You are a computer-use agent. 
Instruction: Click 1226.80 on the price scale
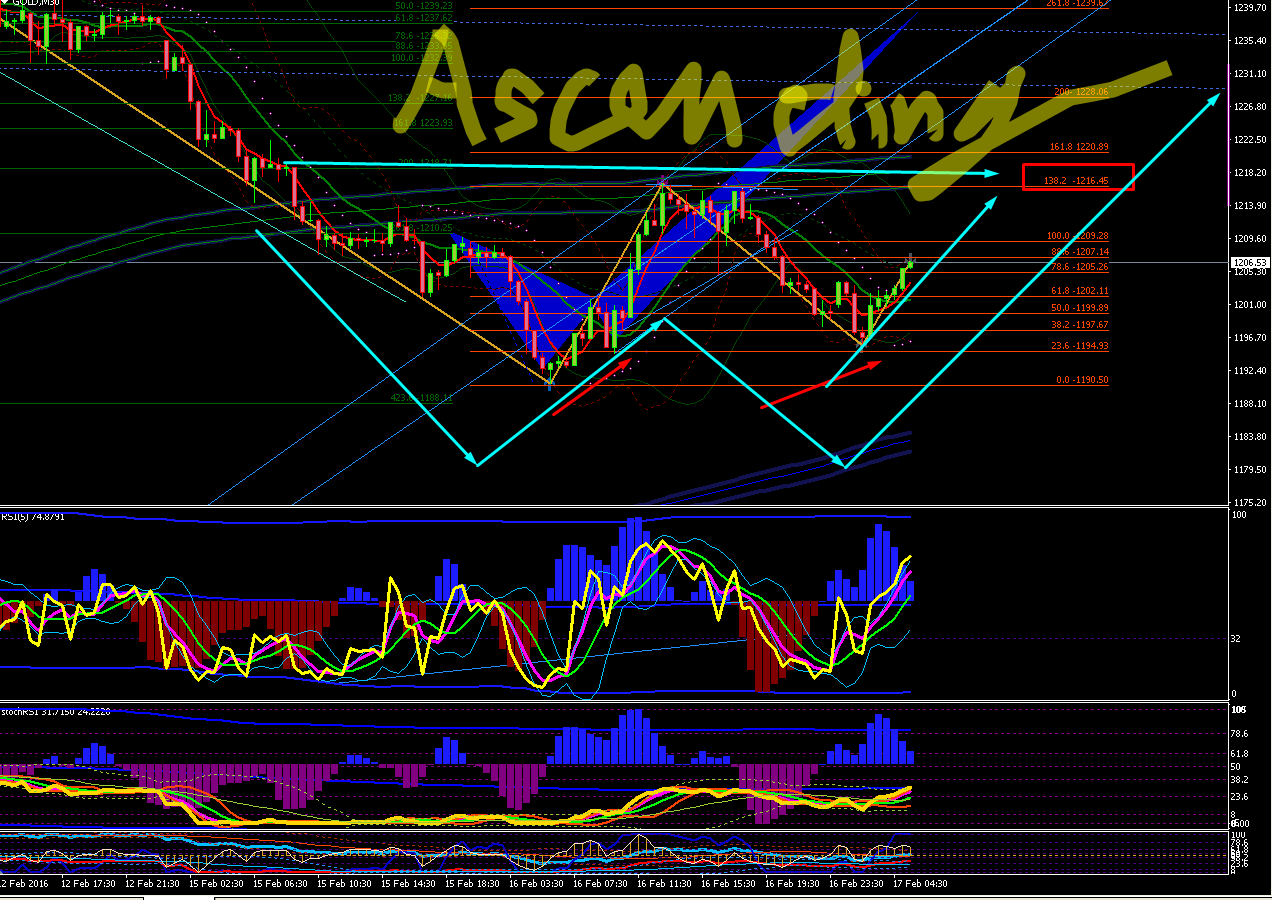[x=1249, y=107]
